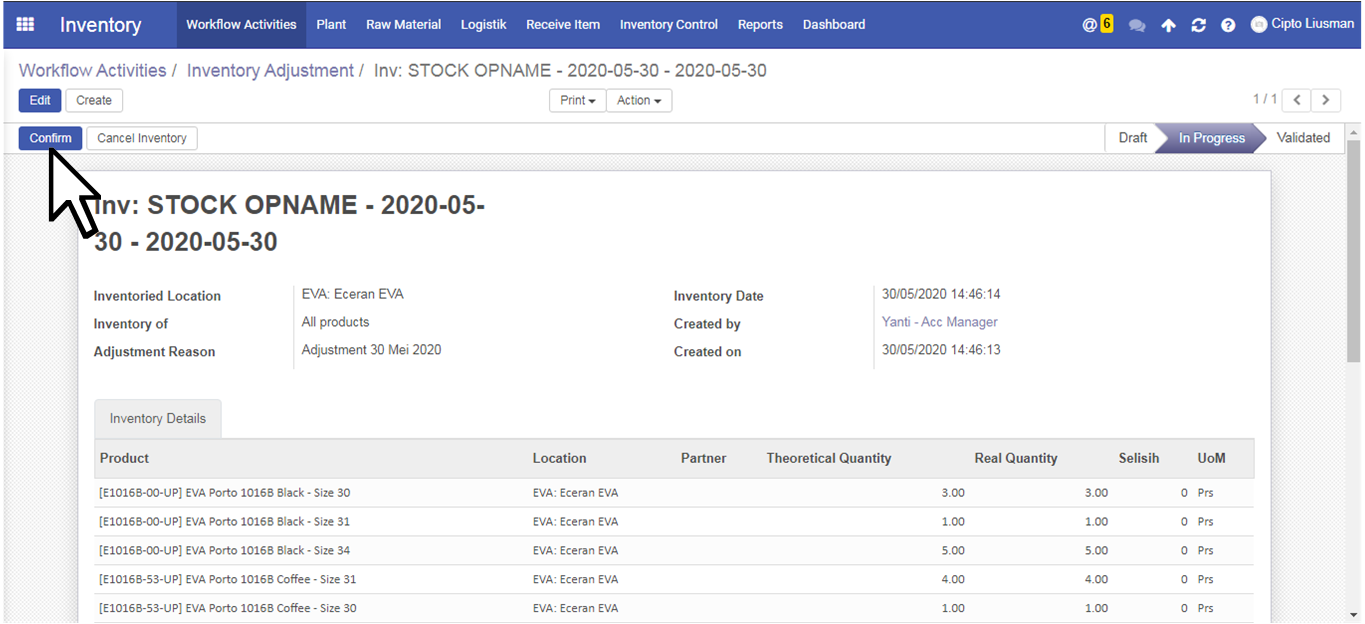Go to next record with right chevron
The image size is (1365, 624).
click(1326, 100)
